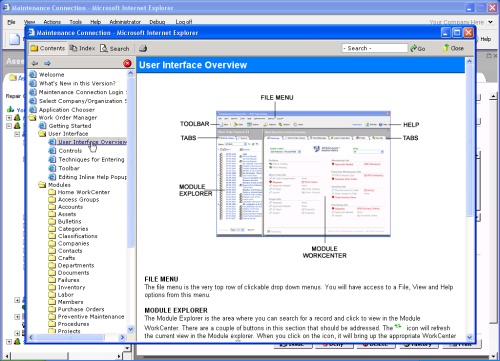Open Actions menu in background window

[x=52, y=22]
